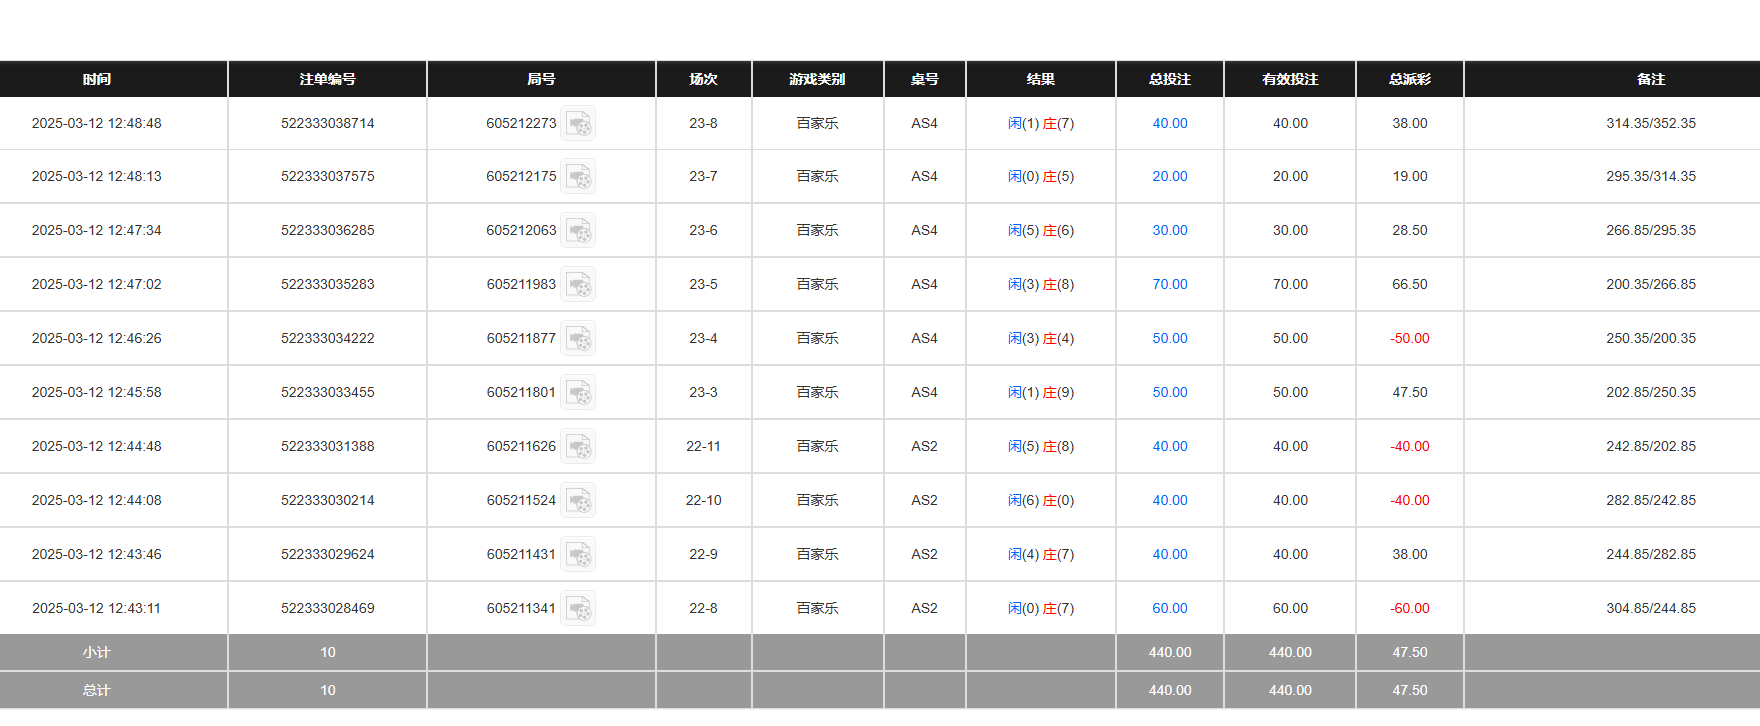Open video replay icon for round 605212175
This screenshot has height=726, width=1760.
pyautogui.click(x=578, y=177)
